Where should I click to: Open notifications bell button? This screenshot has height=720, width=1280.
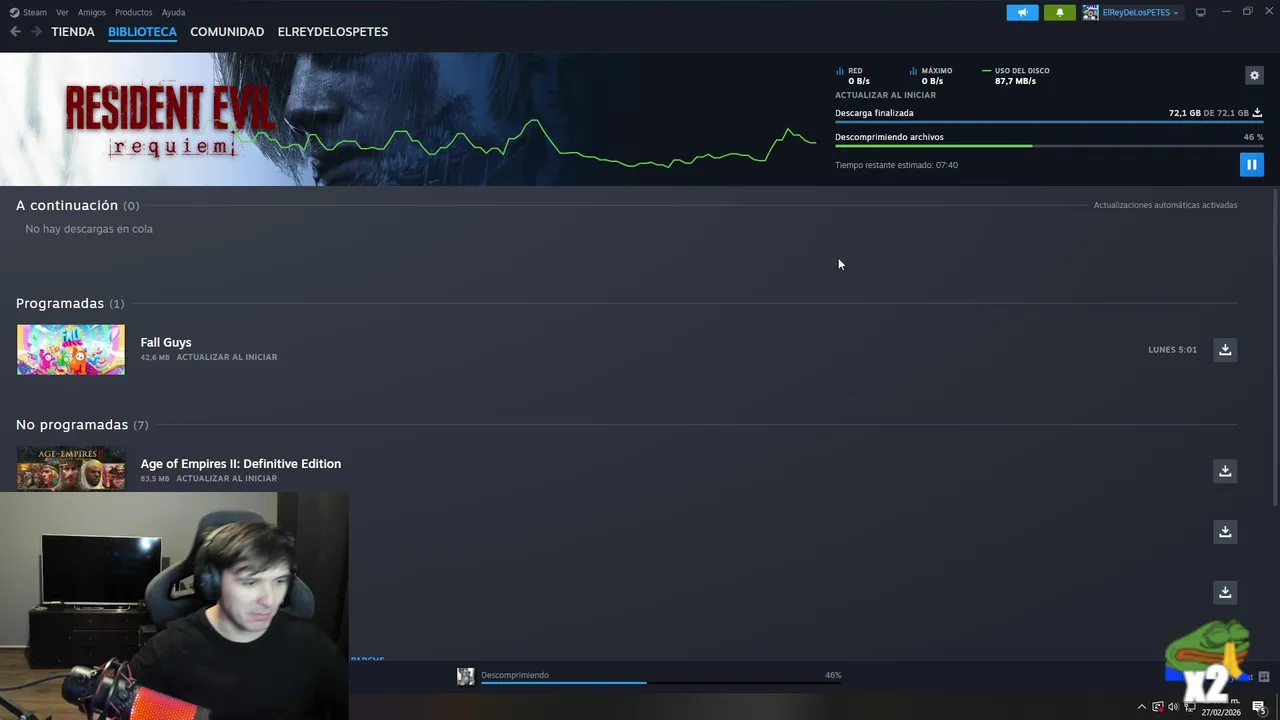coord(1060,12)
